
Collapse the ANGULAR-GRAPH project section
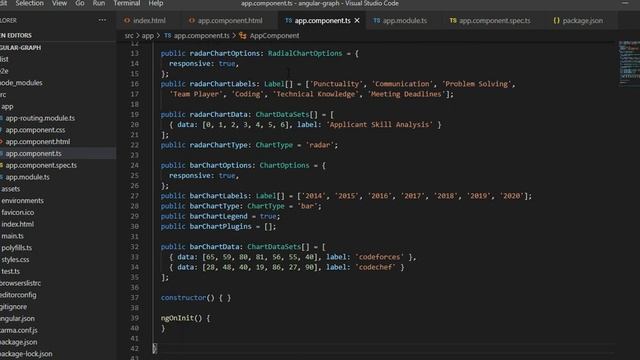pyautogui.click(x=20, y=48)
